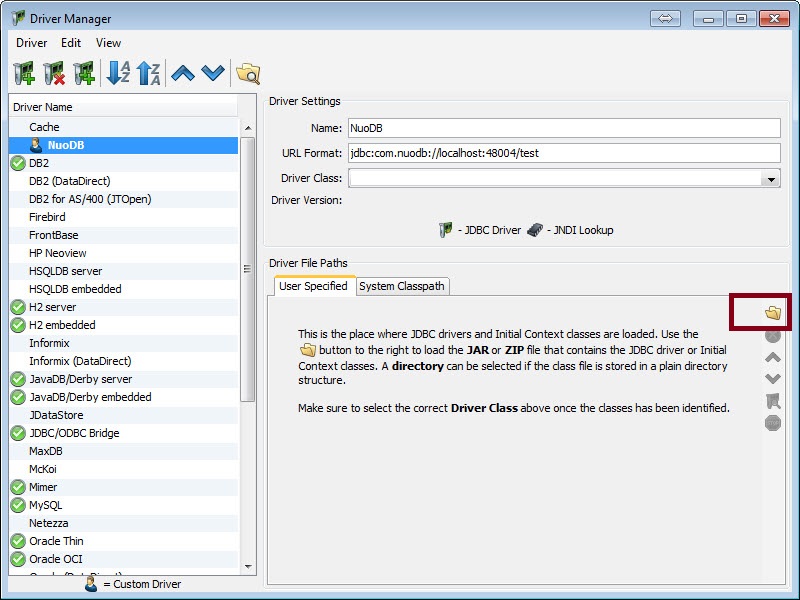The height and width of the screenshot is (600, 800).
Task: Click the move path down arrow icon
Action: (x=773, y=379)
